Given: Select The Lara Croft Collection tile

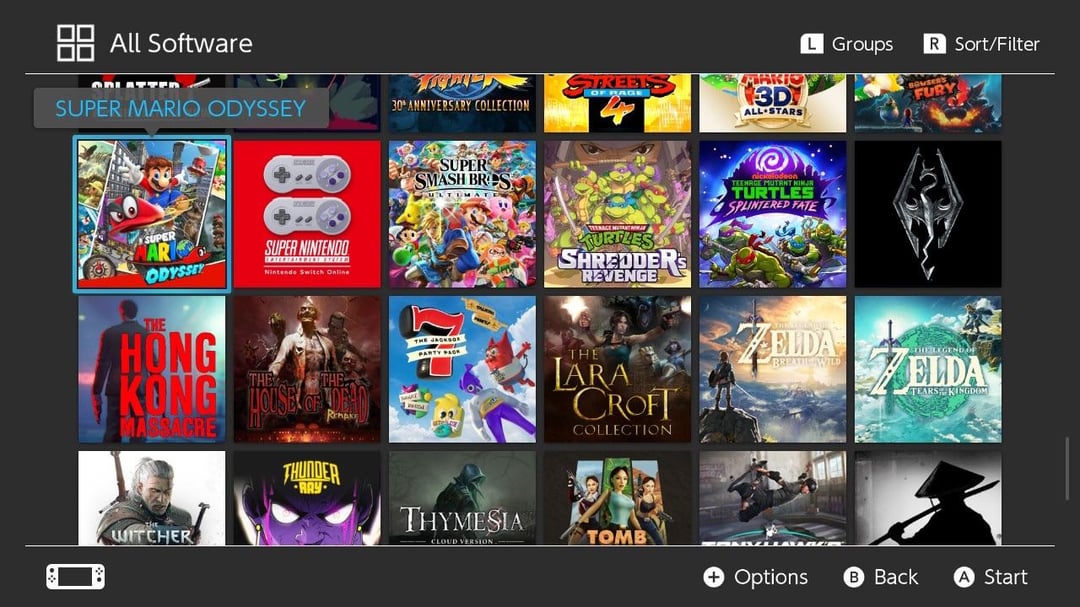Looking at the screenshot, I should point(617,369).
